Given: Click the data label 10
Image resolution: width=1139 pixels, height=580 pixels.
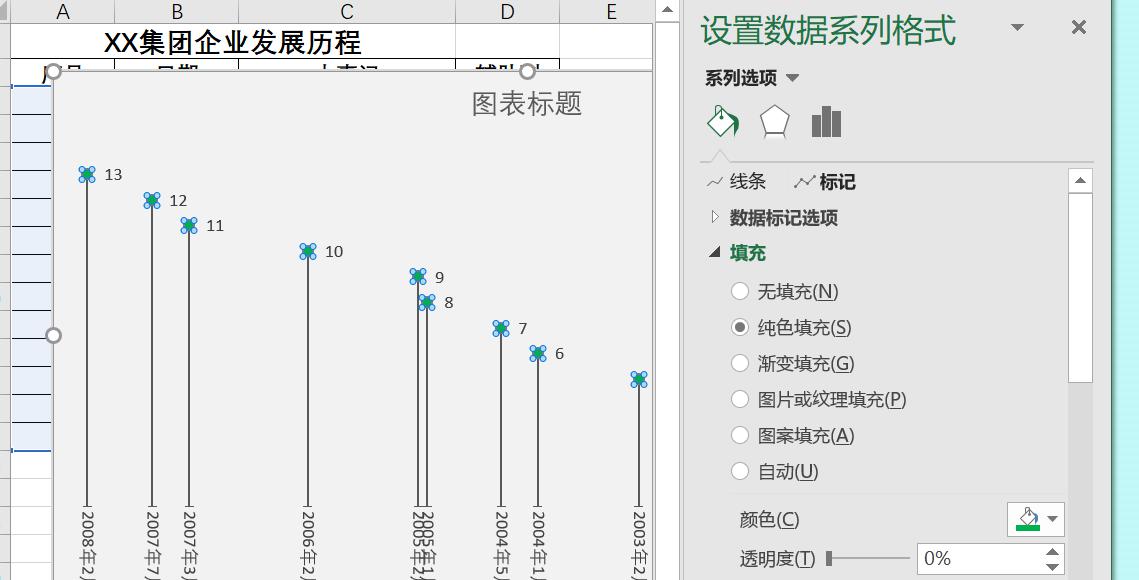Looking at the screenshot, I should coord(334,251).
